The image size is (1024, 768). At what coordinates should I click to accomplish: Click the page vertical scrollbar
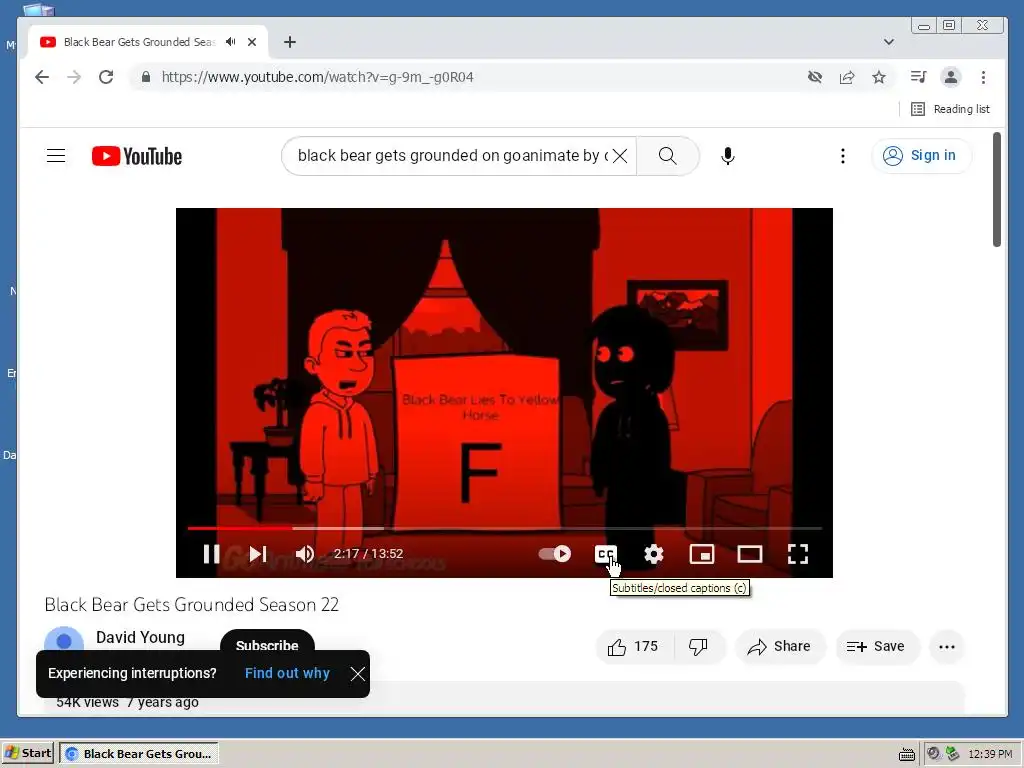click(x=997, y=189)
